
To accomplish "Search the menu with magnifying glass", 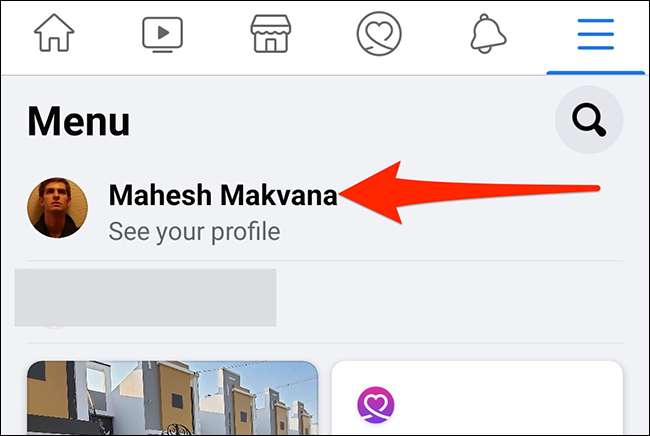I will click(589, 120).
